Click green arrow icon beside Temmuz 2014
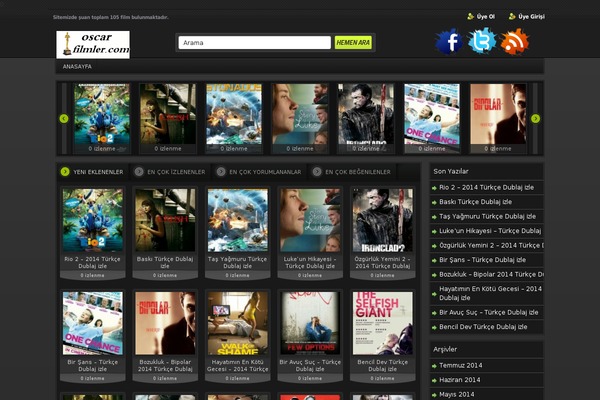 click(434, 366)
